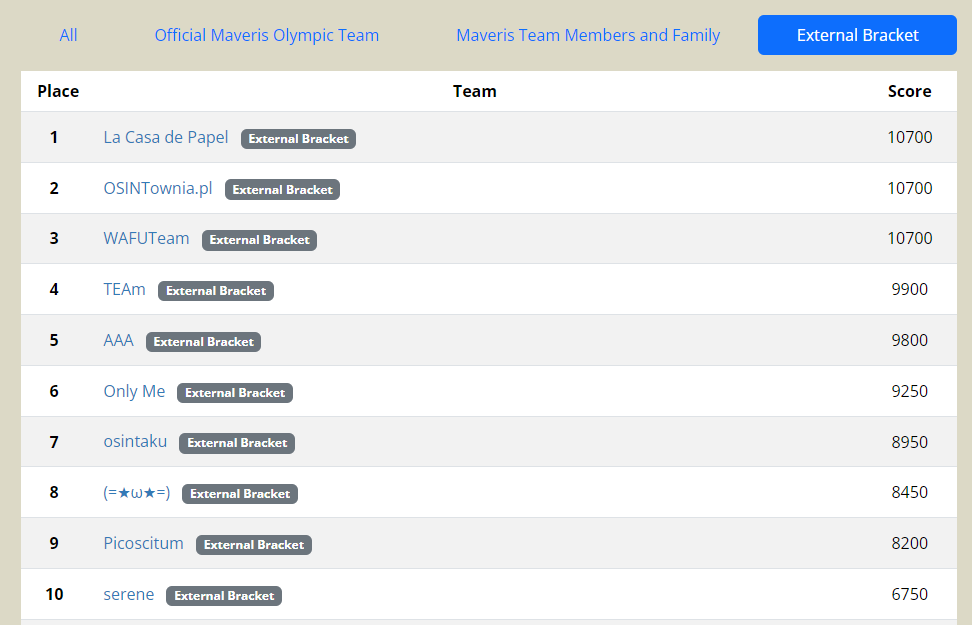This screenshot has height=625, width=972.
Task: Visit the WAFUTeam team page
Action: pos(146,239)
